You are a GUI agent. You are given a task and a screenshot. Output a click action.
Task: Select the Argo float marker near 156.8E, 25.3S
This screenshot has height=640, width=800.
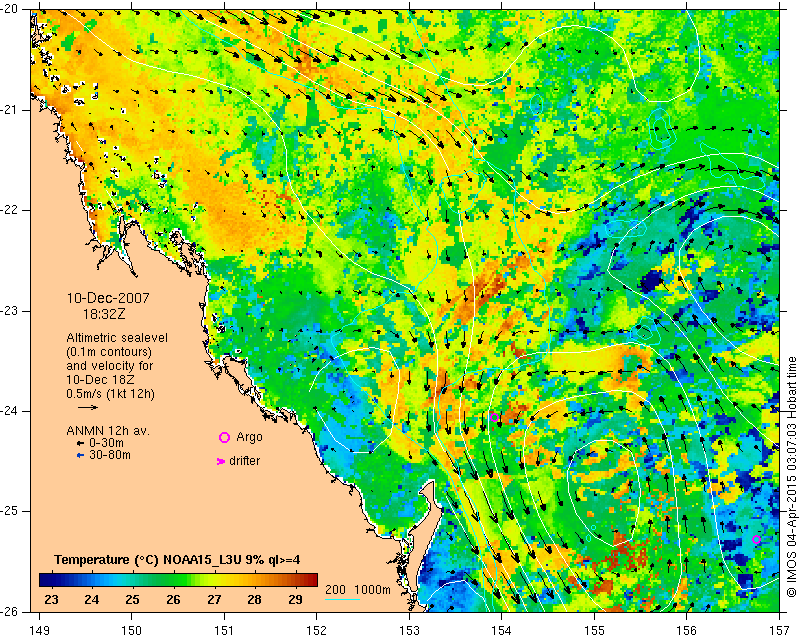click(x=756, y=539)
